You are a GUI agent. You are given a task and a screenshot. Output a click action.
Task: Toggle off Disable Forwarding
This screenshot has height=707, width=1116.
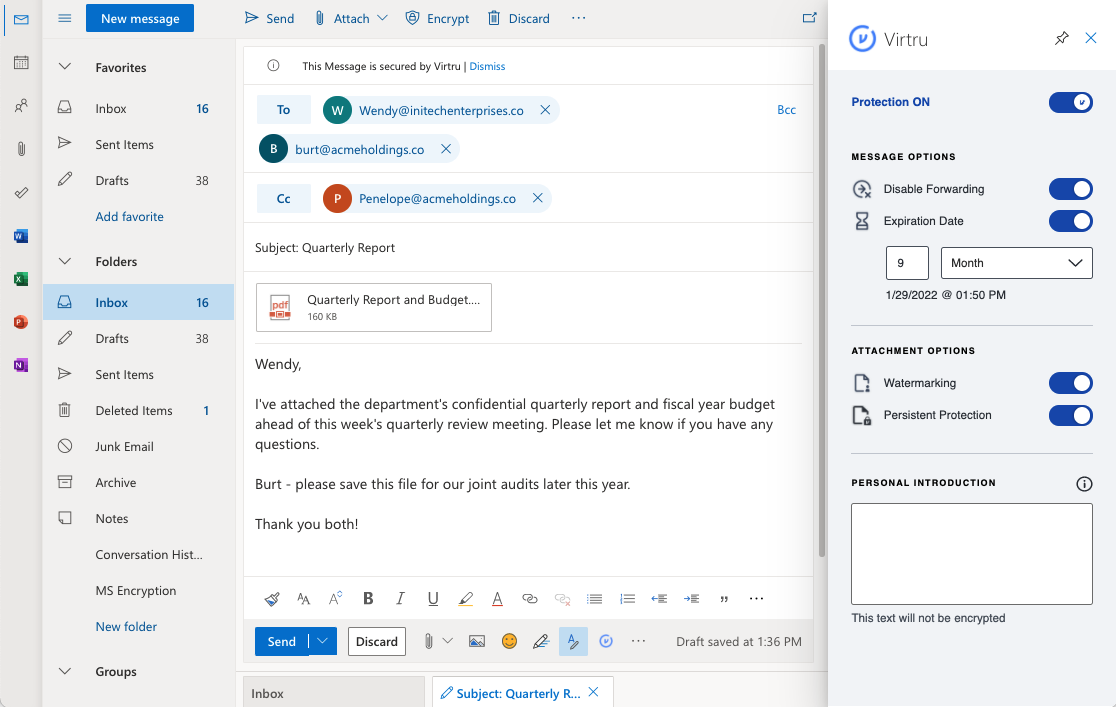tap(1071, 189)
